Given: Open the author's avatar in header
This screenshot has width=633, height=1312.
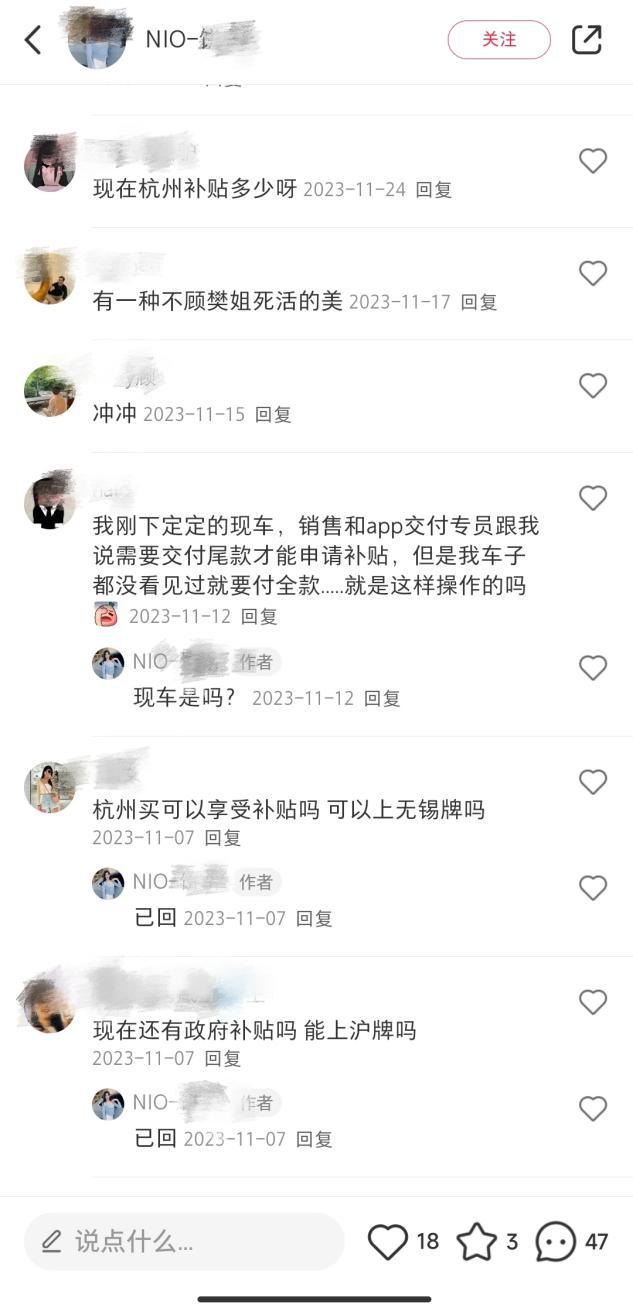Looking at the screenshot, I should (x=98, y=40).
